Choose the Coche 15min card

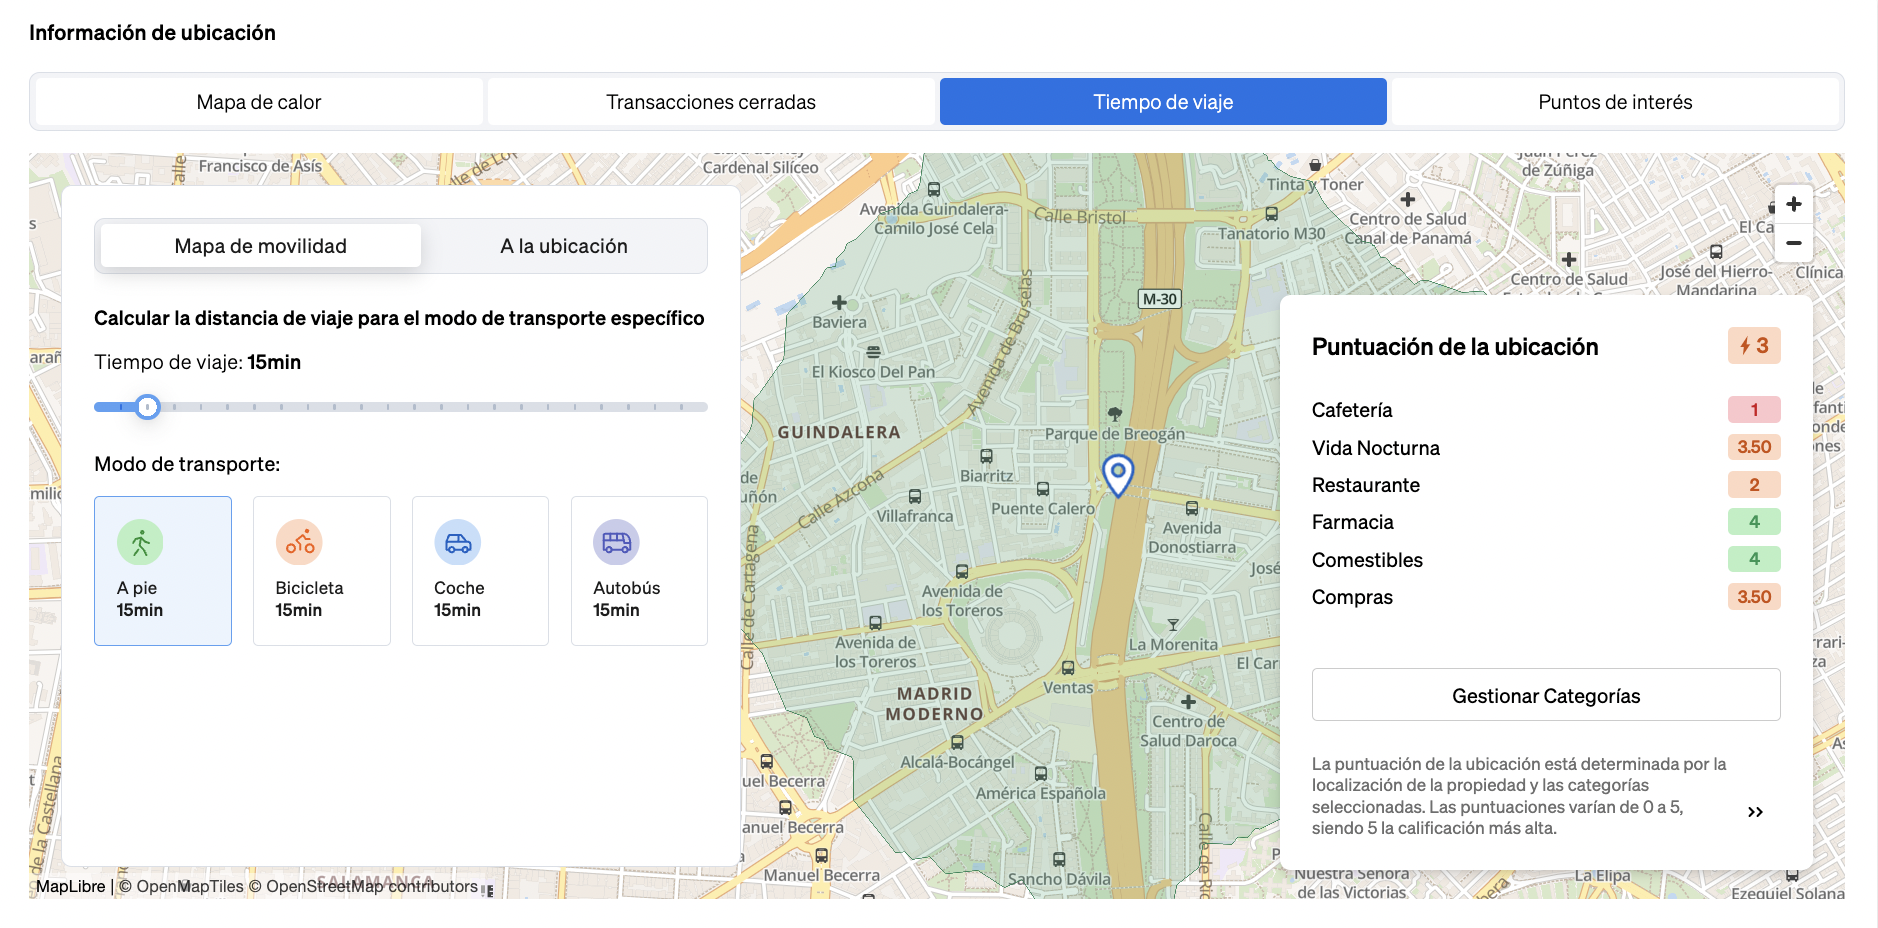click(480, 571)
